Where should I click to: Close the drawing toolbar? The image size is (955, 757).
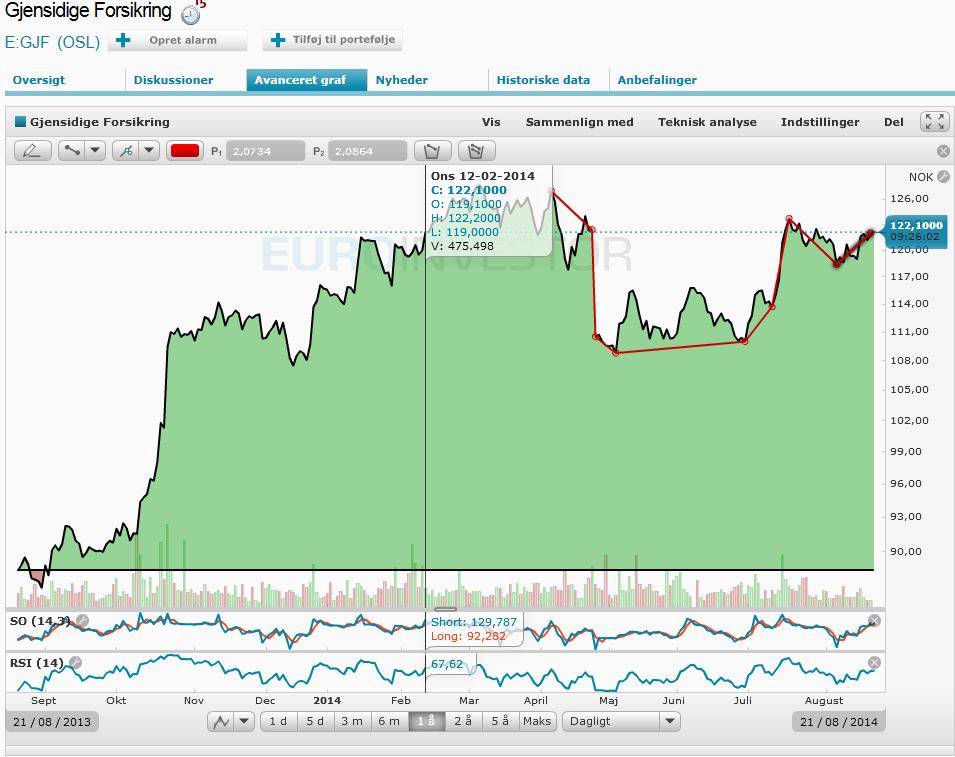coord(943,150)
